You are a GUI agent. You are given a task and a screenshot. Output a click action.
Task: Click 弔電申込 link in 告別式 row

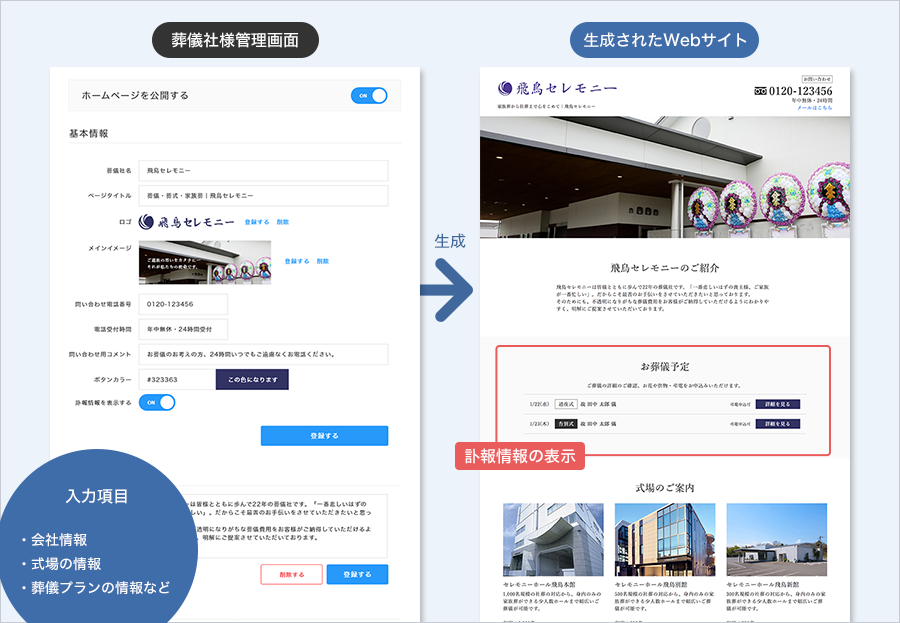tap(740, 424)
